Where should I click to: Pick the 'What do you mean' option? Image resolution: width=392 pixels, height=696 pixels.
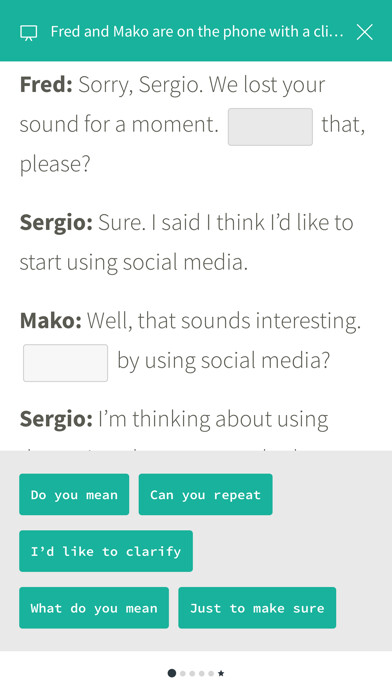(94, 608)
